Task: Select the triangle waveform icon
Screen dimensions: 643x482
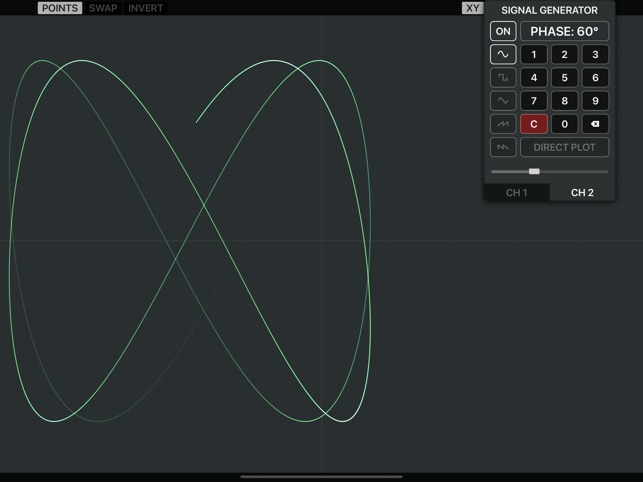Action: [503, 101]
